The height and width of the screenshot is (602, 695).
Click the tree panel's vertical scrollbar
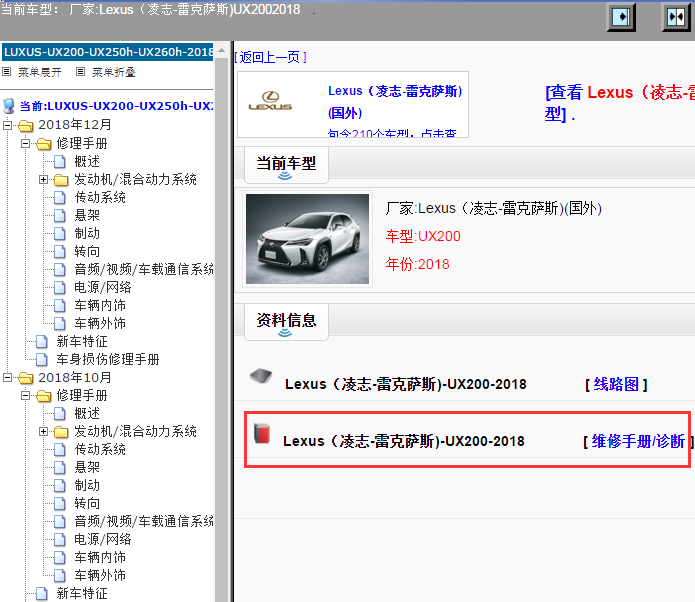[222, 328]
